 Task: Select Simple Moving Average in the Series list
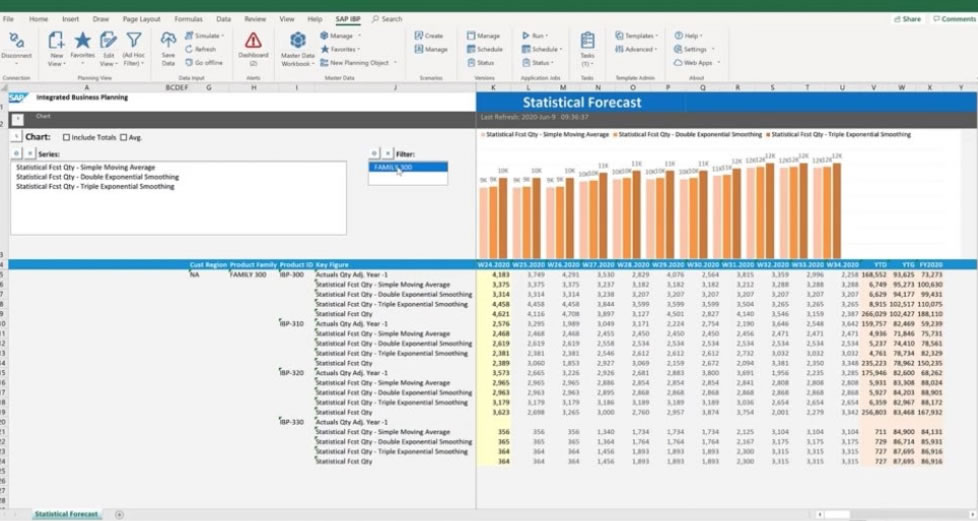[85, 167]
